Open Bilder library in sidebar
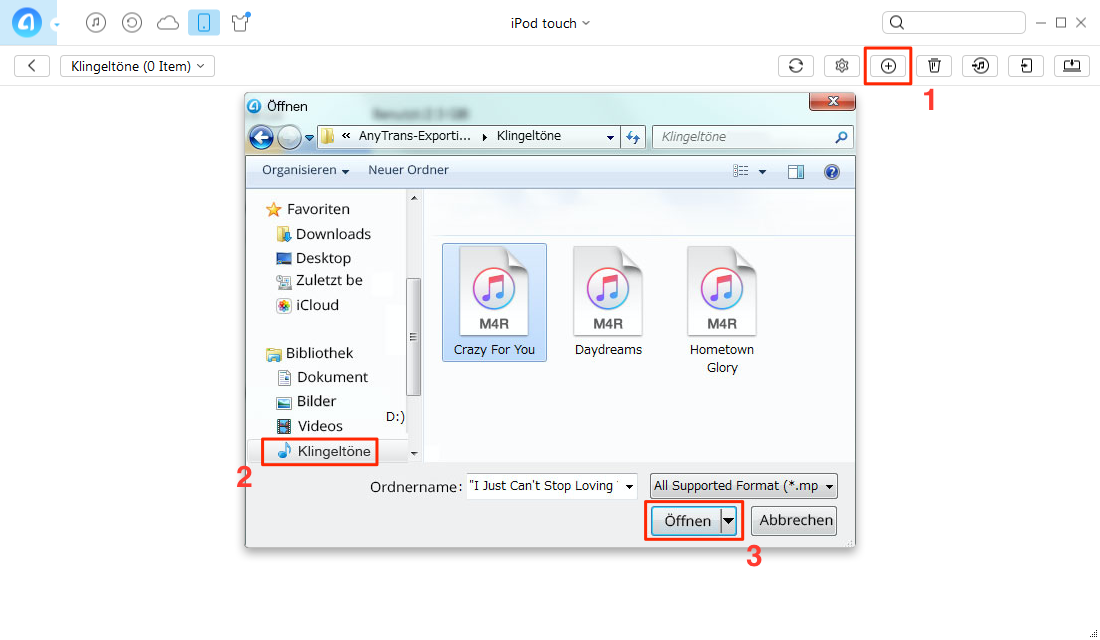Screen dimensions: 1100x640 (x=307, y=401)
